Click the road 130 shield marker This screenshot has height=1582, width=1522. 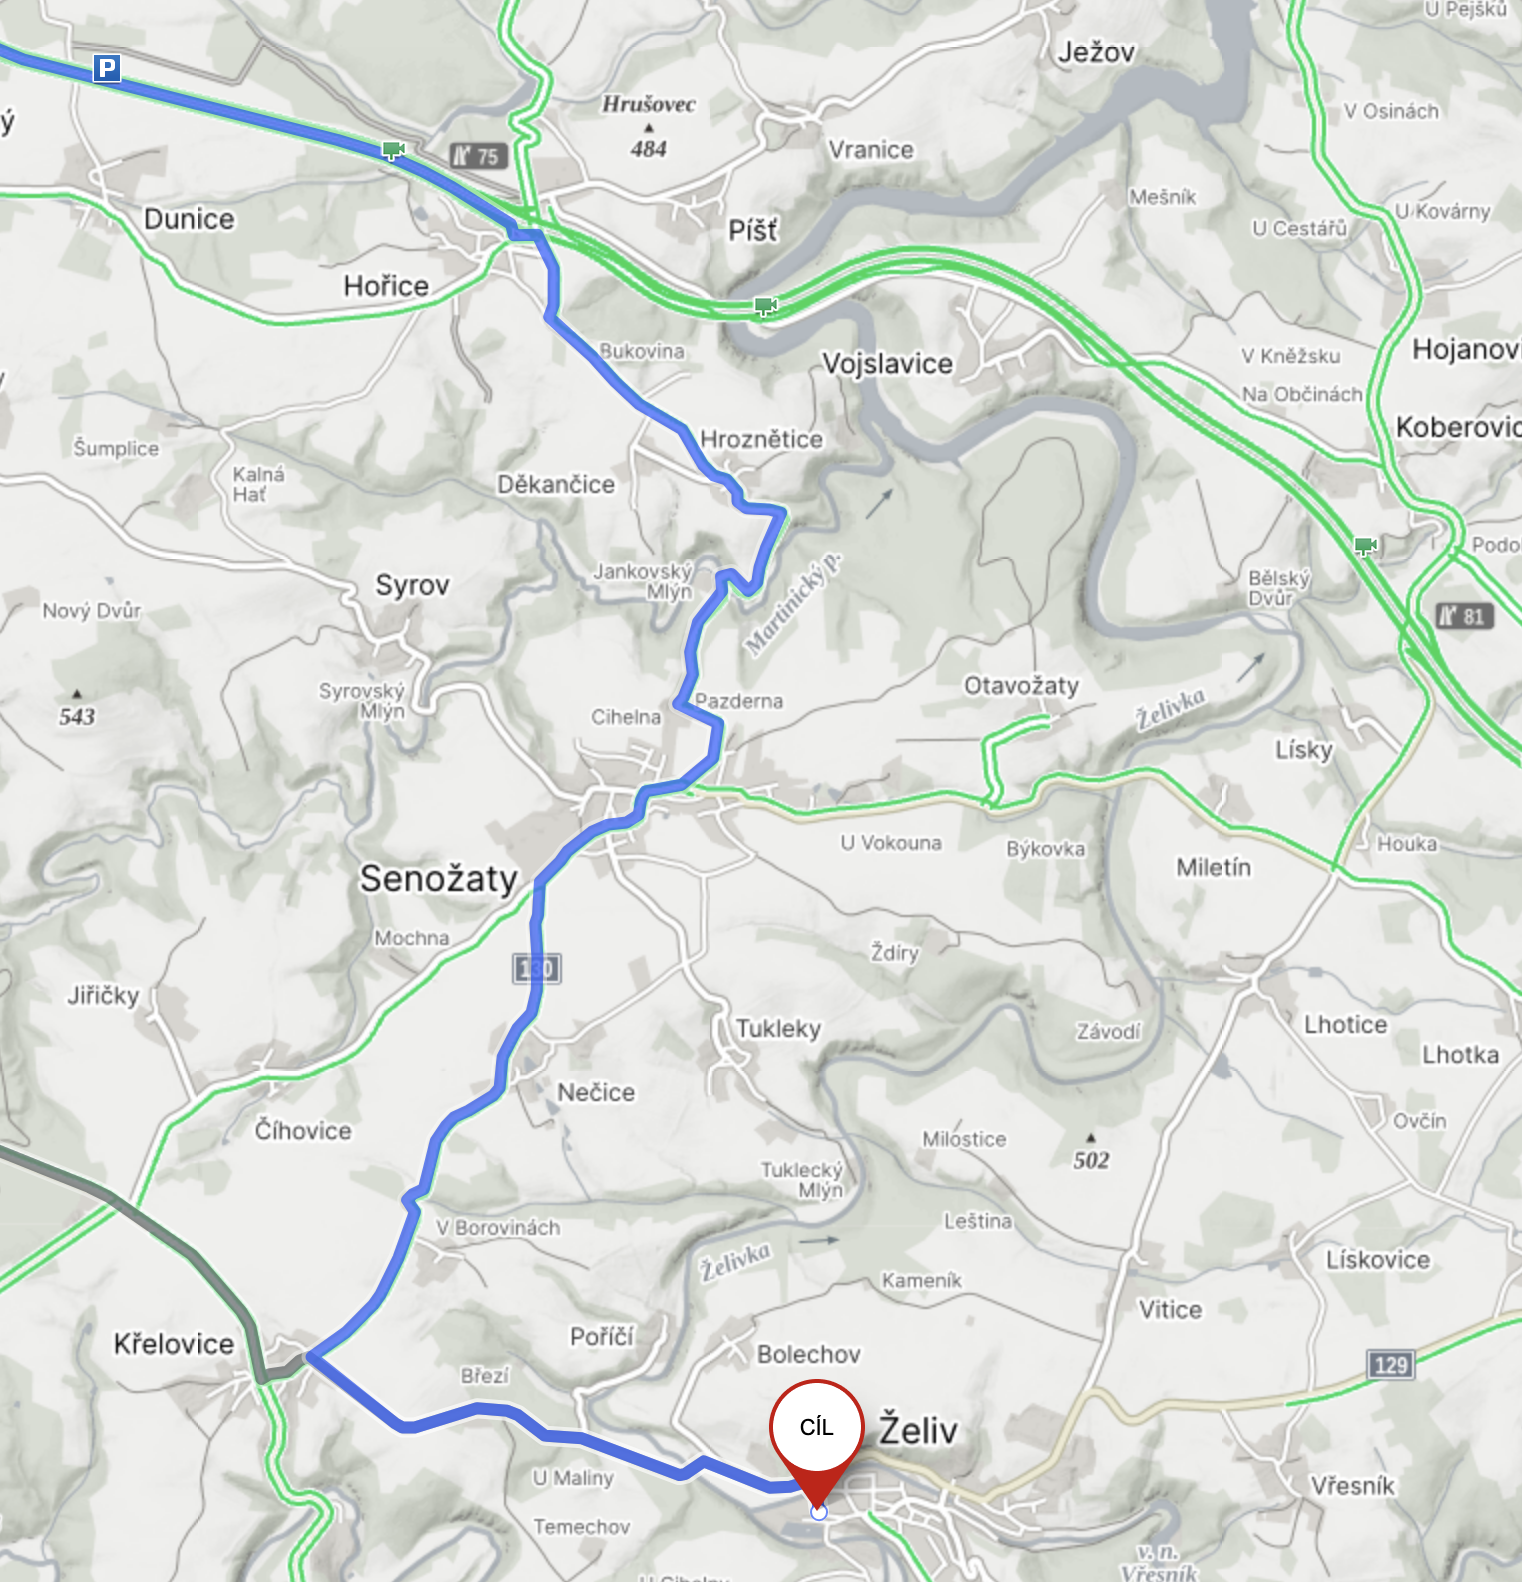coord(537,968)
